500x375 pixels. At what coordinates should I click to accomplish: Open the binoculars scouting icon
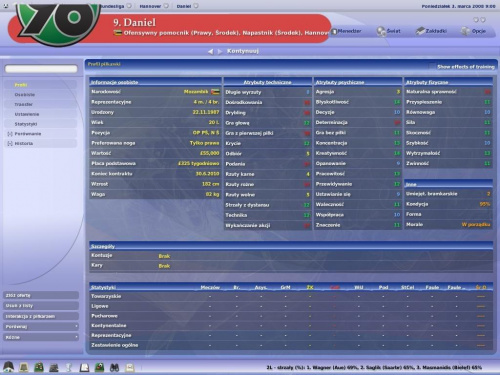pos(114,367)
